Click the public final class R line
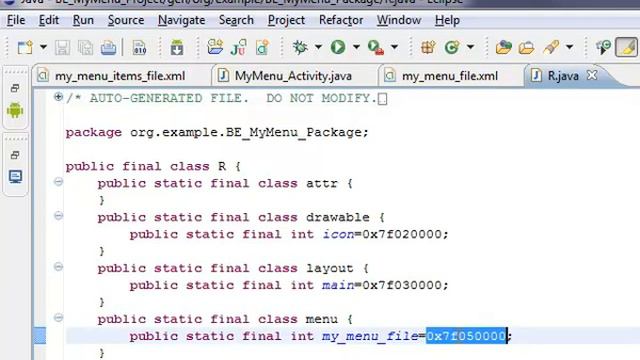This screenshot has height=360, width=640. coord(153,167)
